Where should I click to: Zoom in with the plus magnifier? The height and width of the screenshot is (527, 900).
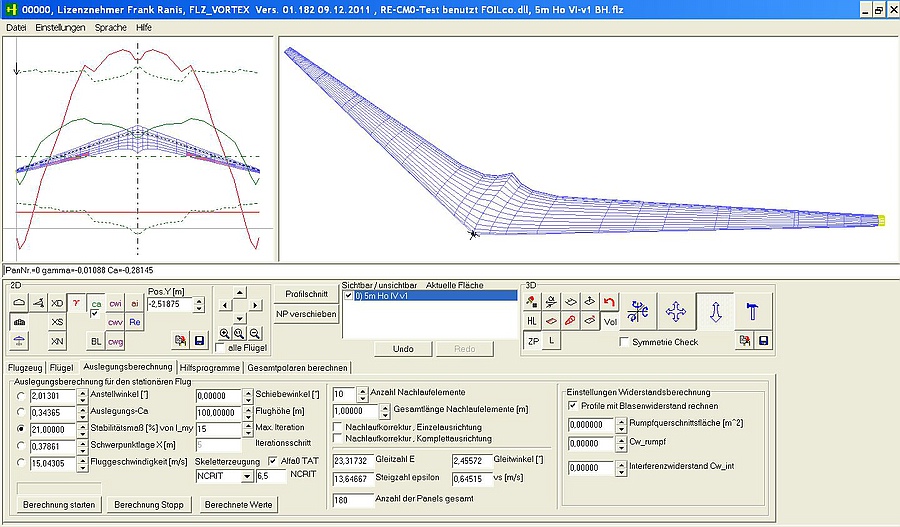point(224,333)
